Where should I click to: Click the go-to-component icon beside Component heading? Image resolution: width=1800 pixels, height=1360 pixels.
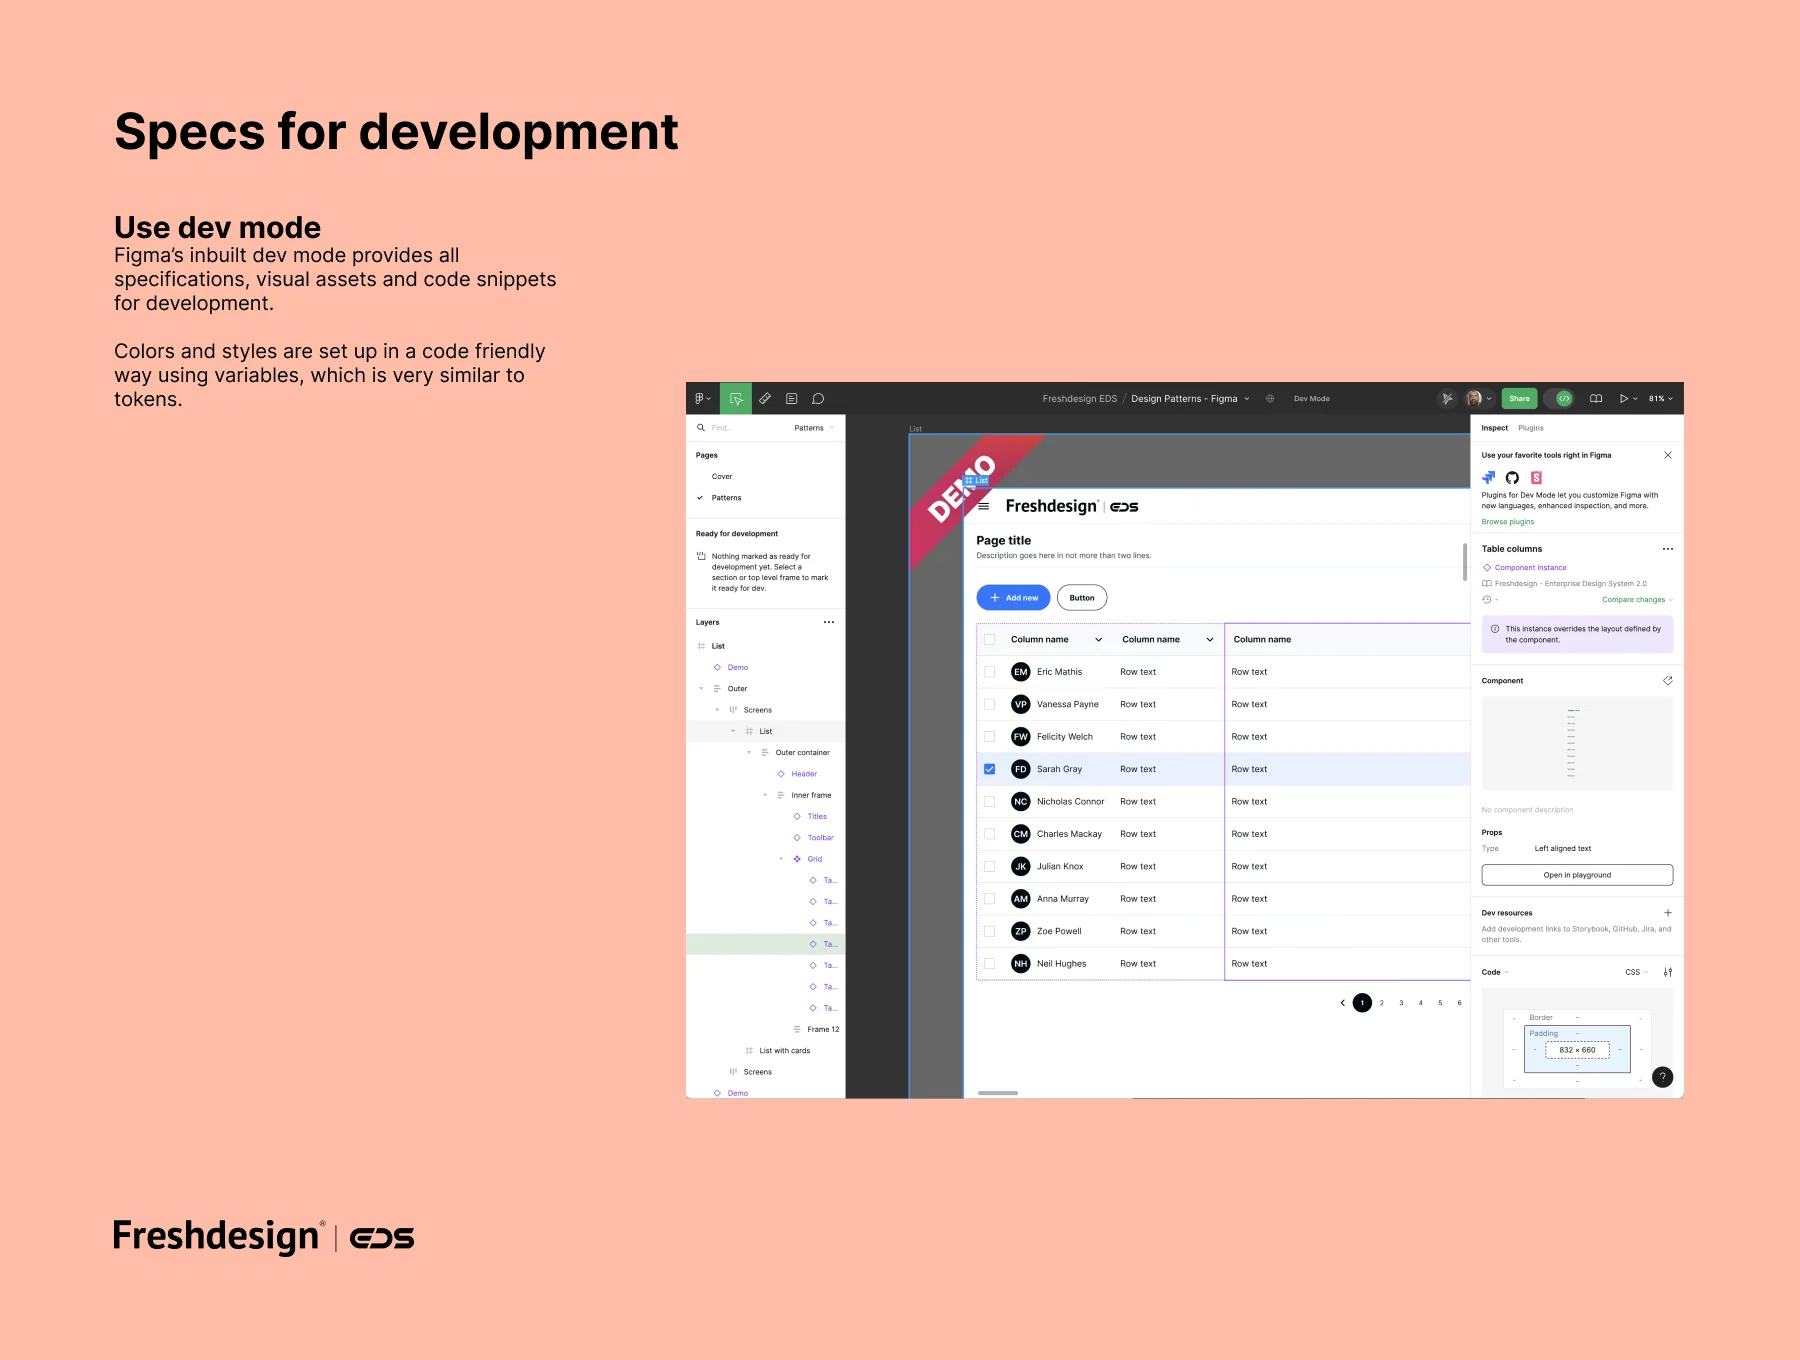coord(1667,681)
